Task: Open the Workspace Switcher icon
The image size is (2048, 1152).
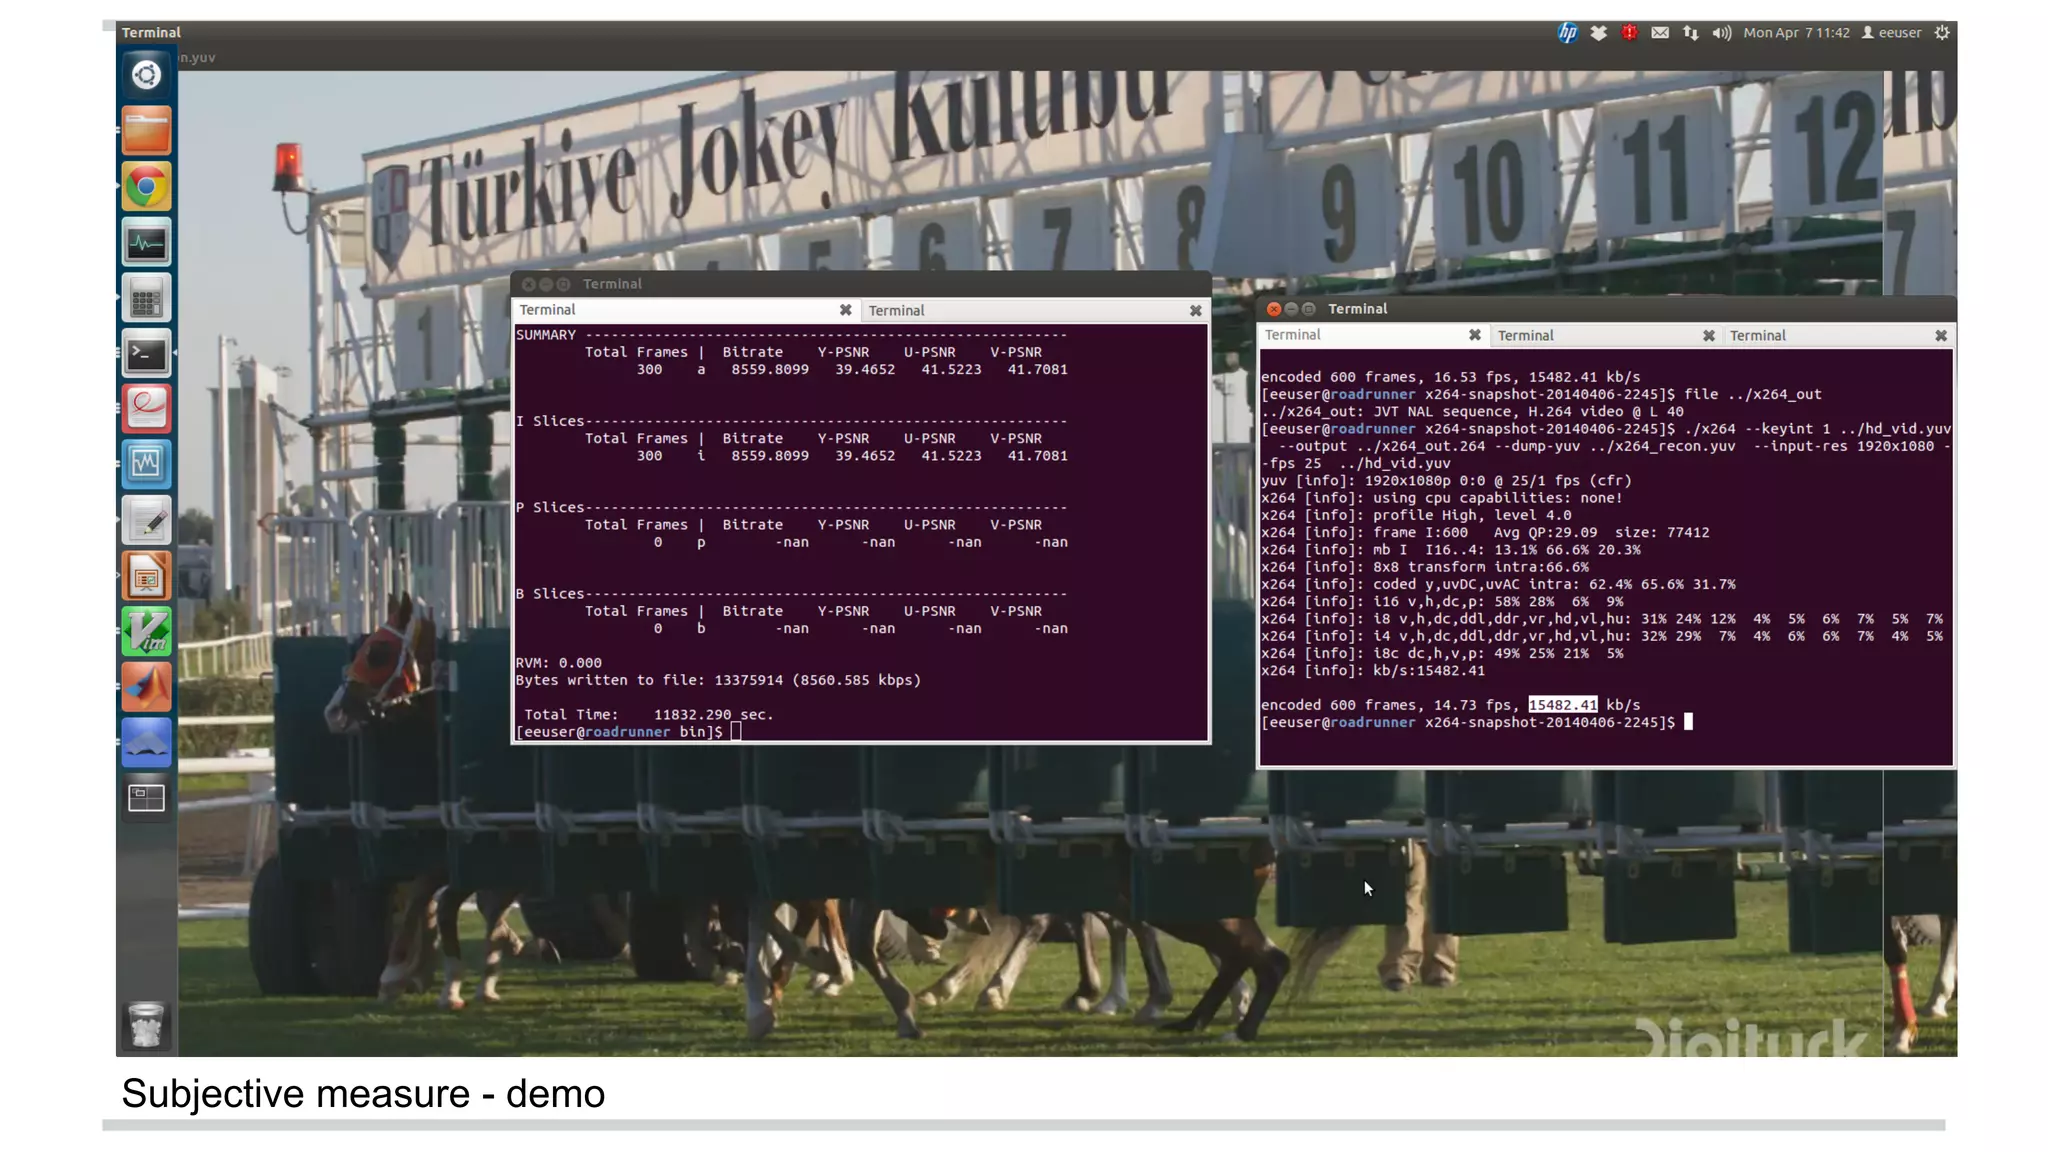Action: 146,798
